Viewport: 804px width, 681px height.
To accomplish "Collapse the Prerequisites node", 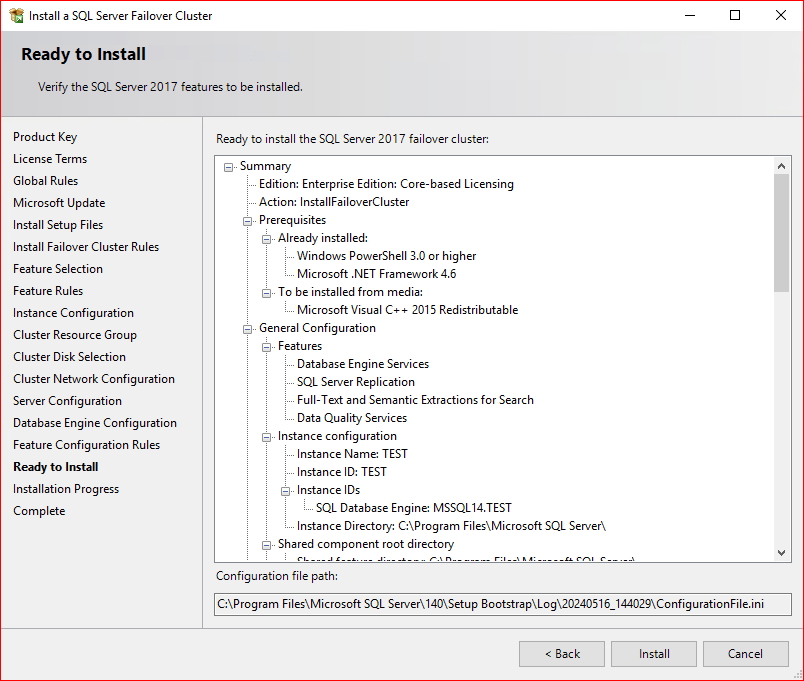I will coord(247,221).
